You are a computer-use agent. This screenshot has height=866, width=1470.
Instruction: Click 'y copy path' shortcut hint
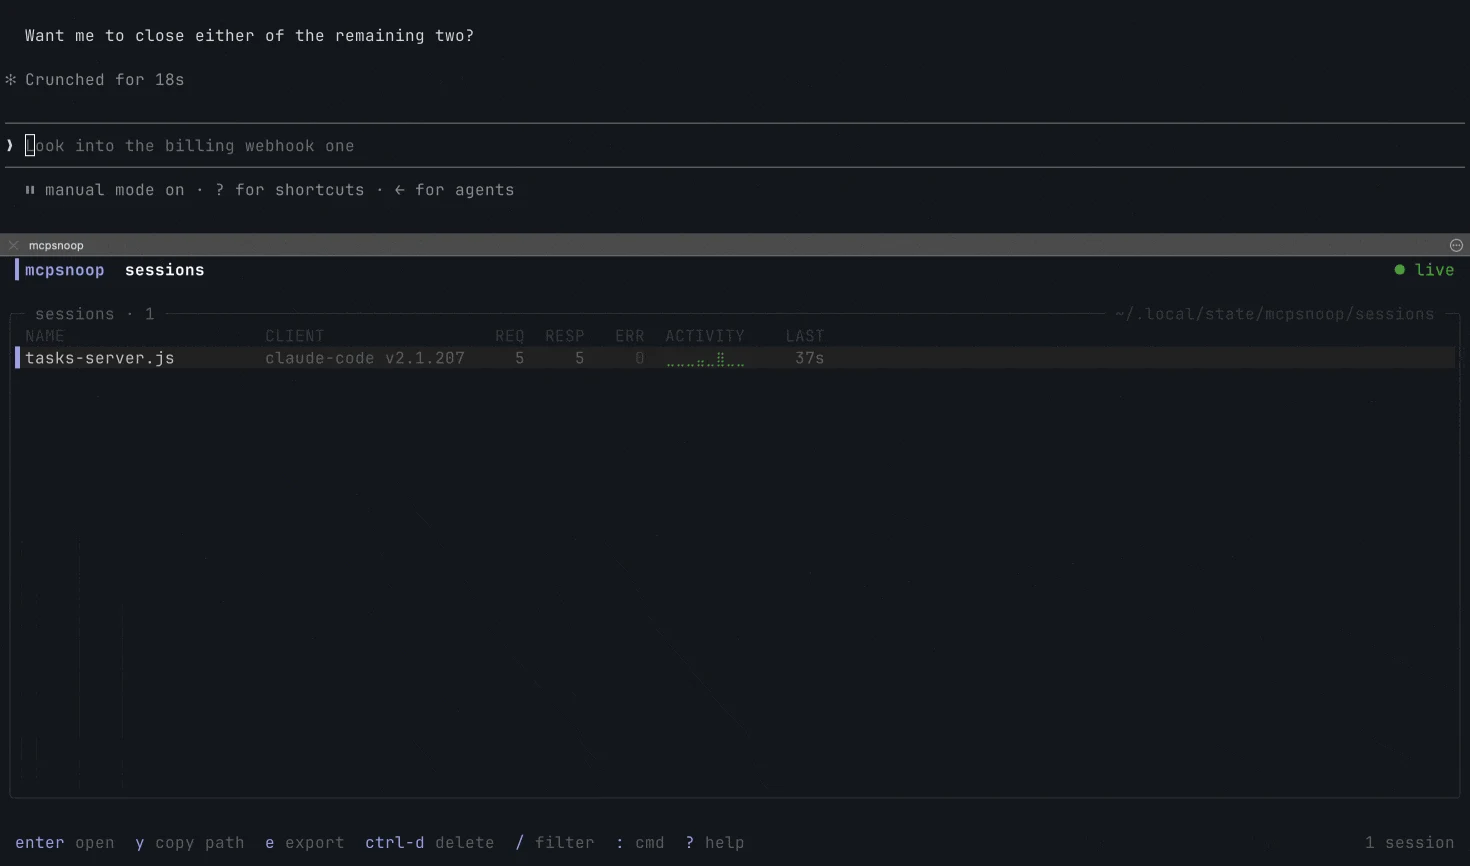(x=190, y=843)
